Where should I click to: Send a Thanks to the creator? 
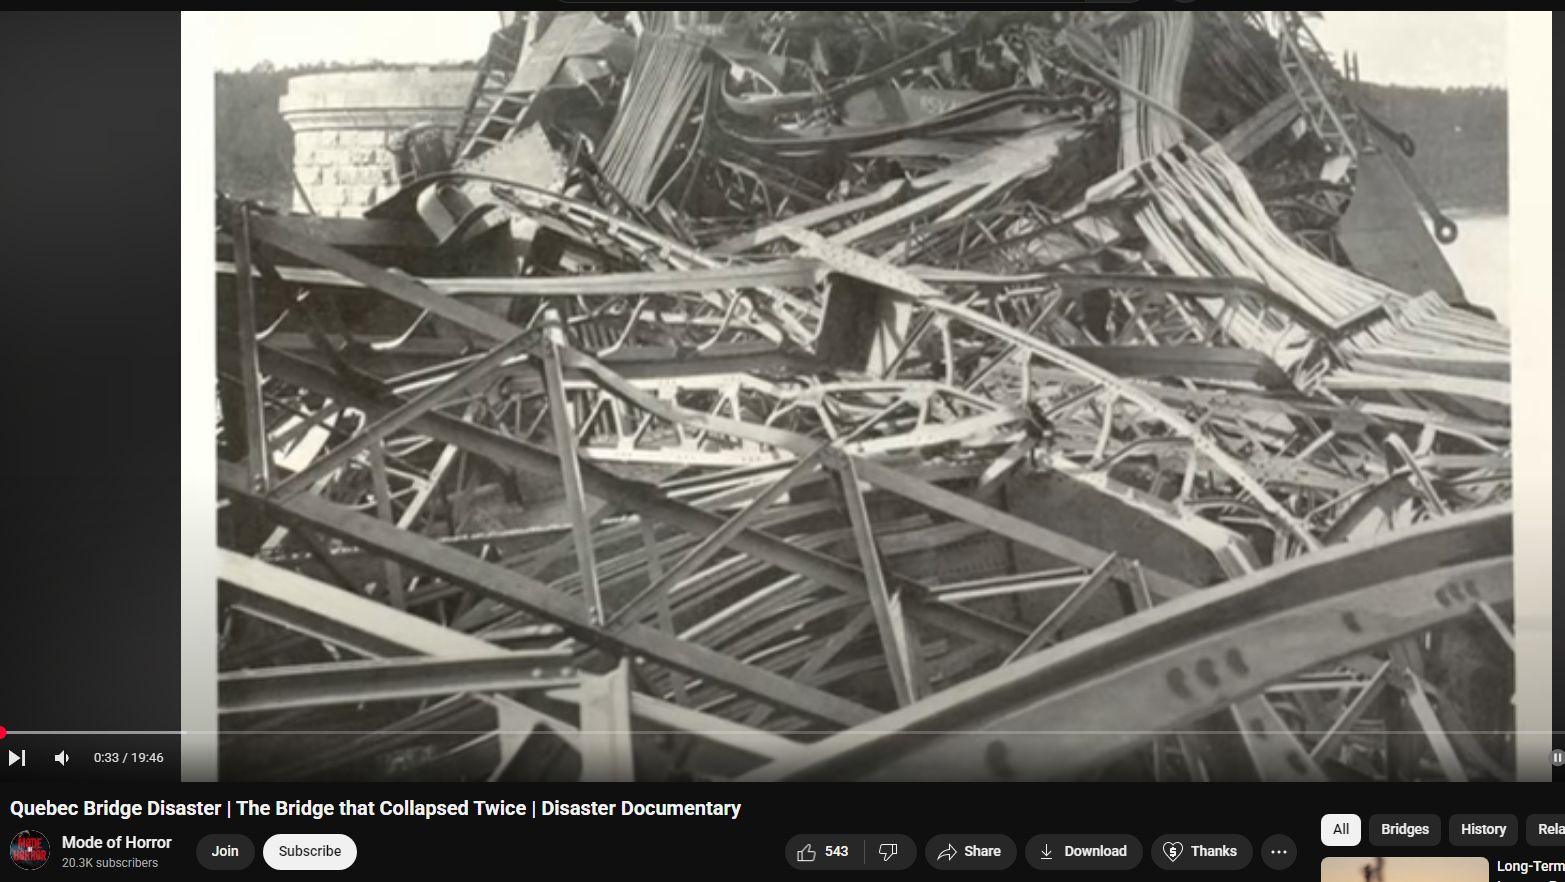pos(1201,851)
